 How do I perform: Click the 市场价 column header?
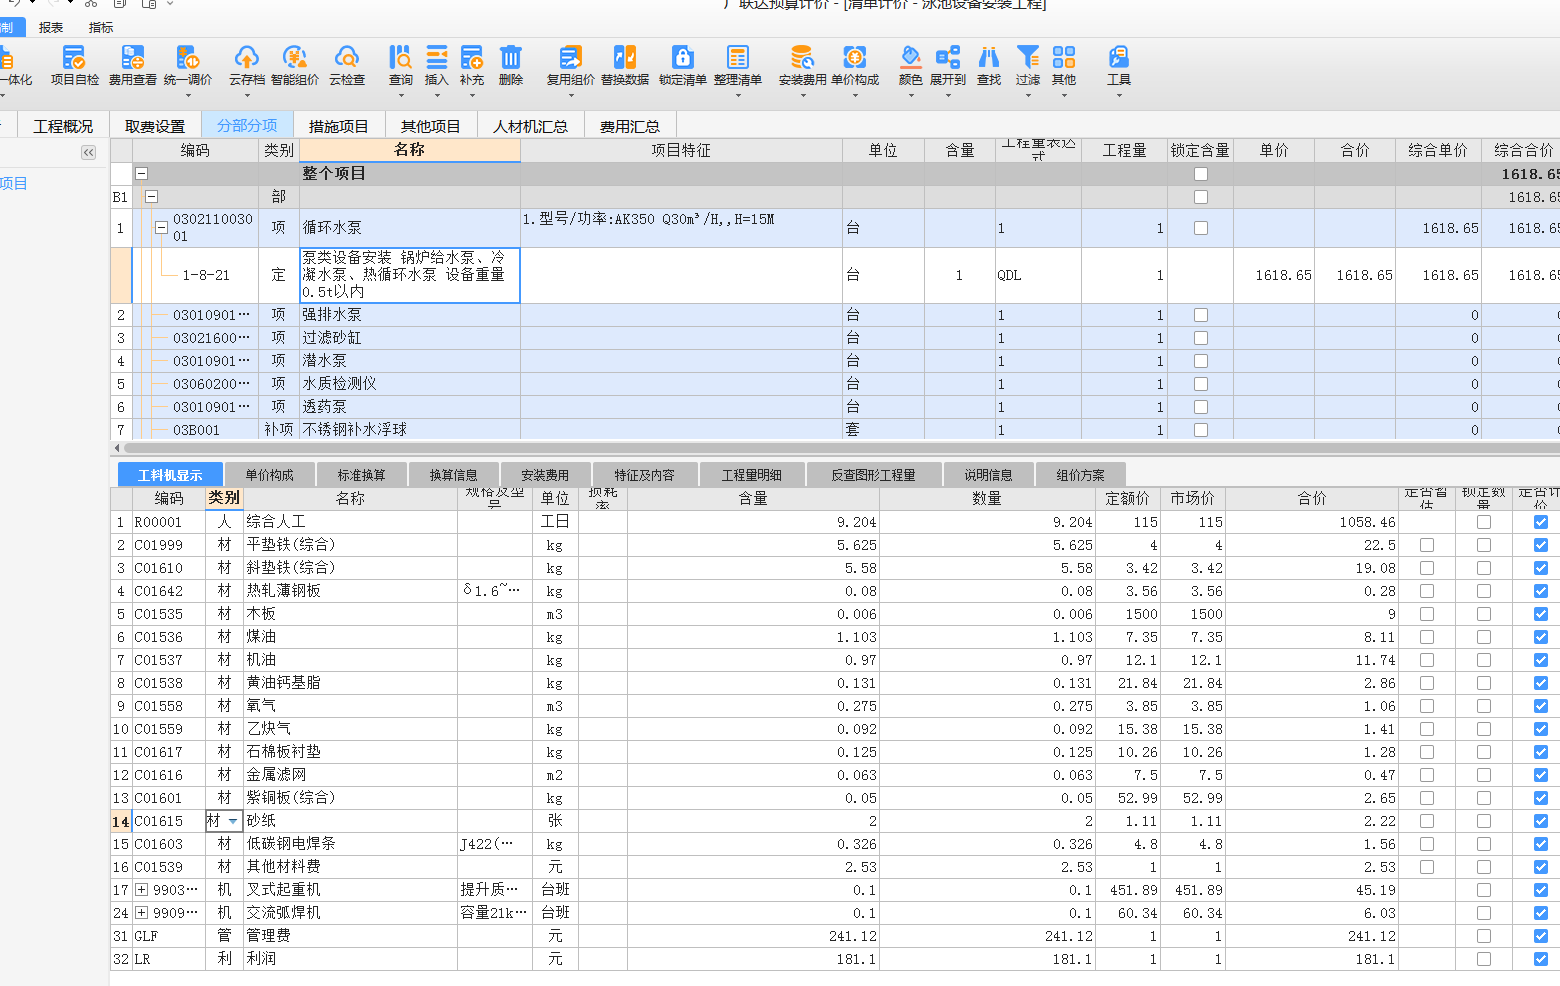[x=1193, y=498]
